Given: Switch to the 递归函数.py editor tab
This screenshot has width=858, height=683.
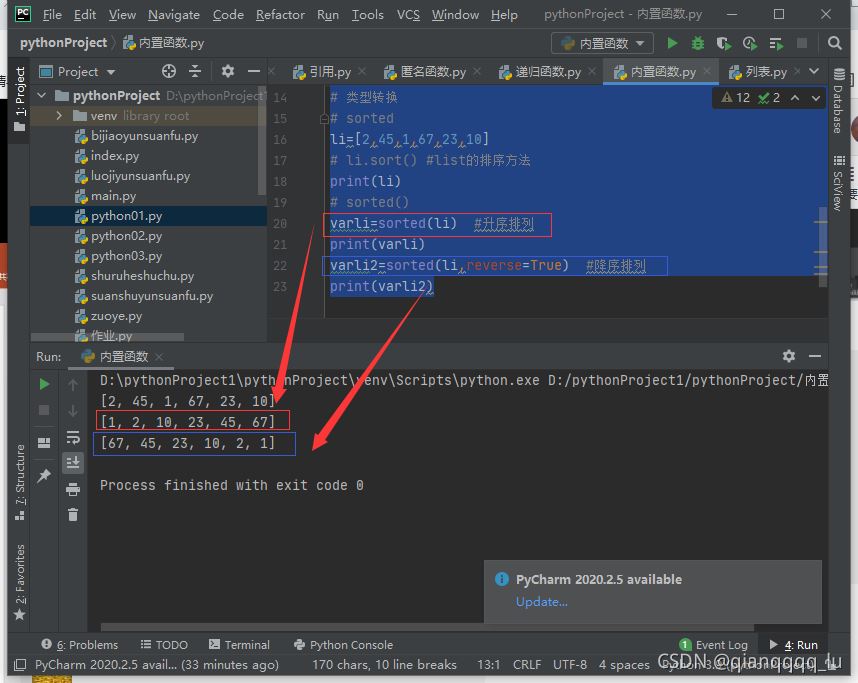Looking at the screenshot, I should tap(547, 72).
